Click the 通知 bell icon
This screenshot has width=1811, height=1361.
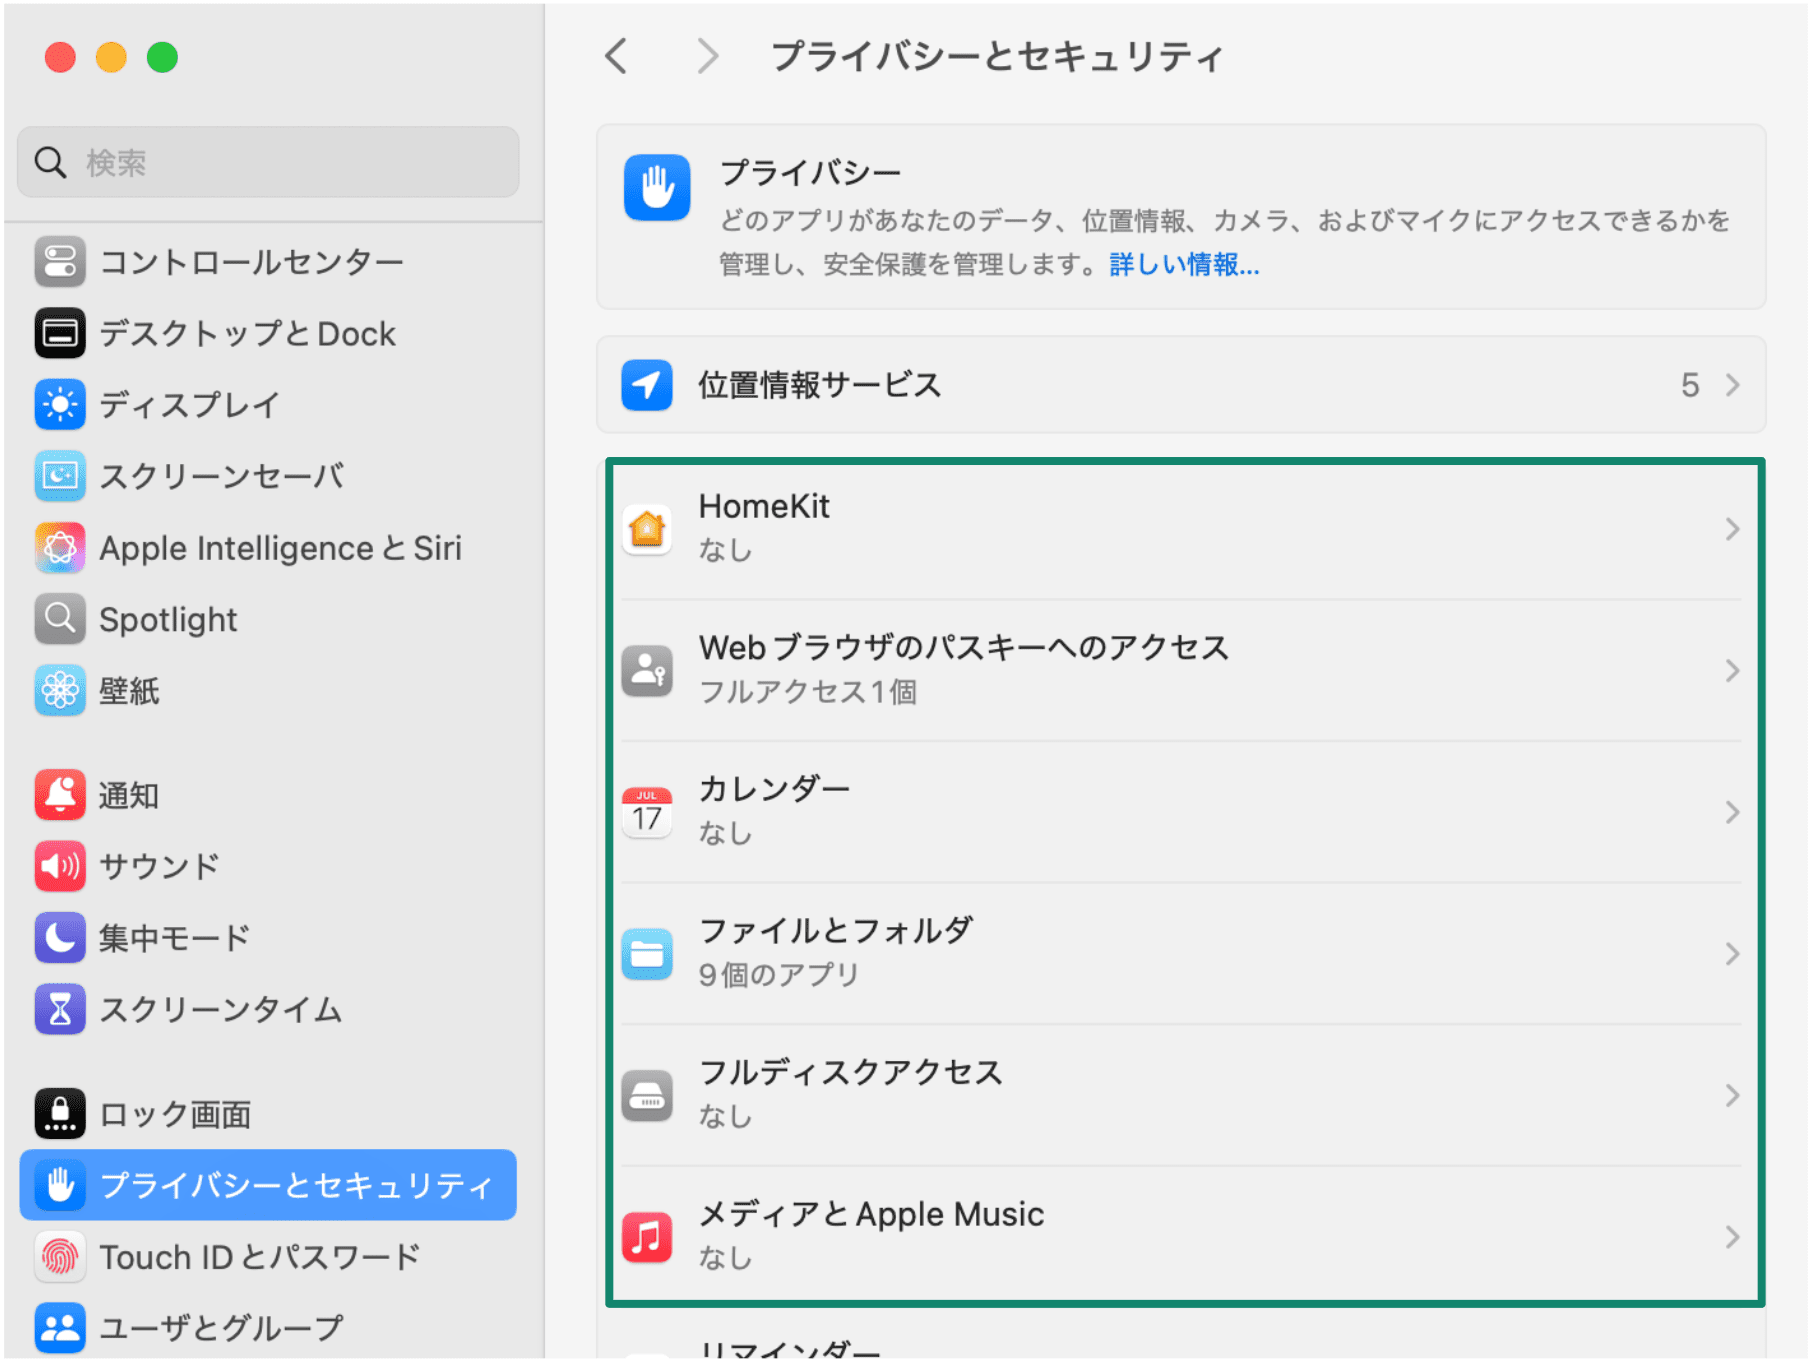(59, 795)
